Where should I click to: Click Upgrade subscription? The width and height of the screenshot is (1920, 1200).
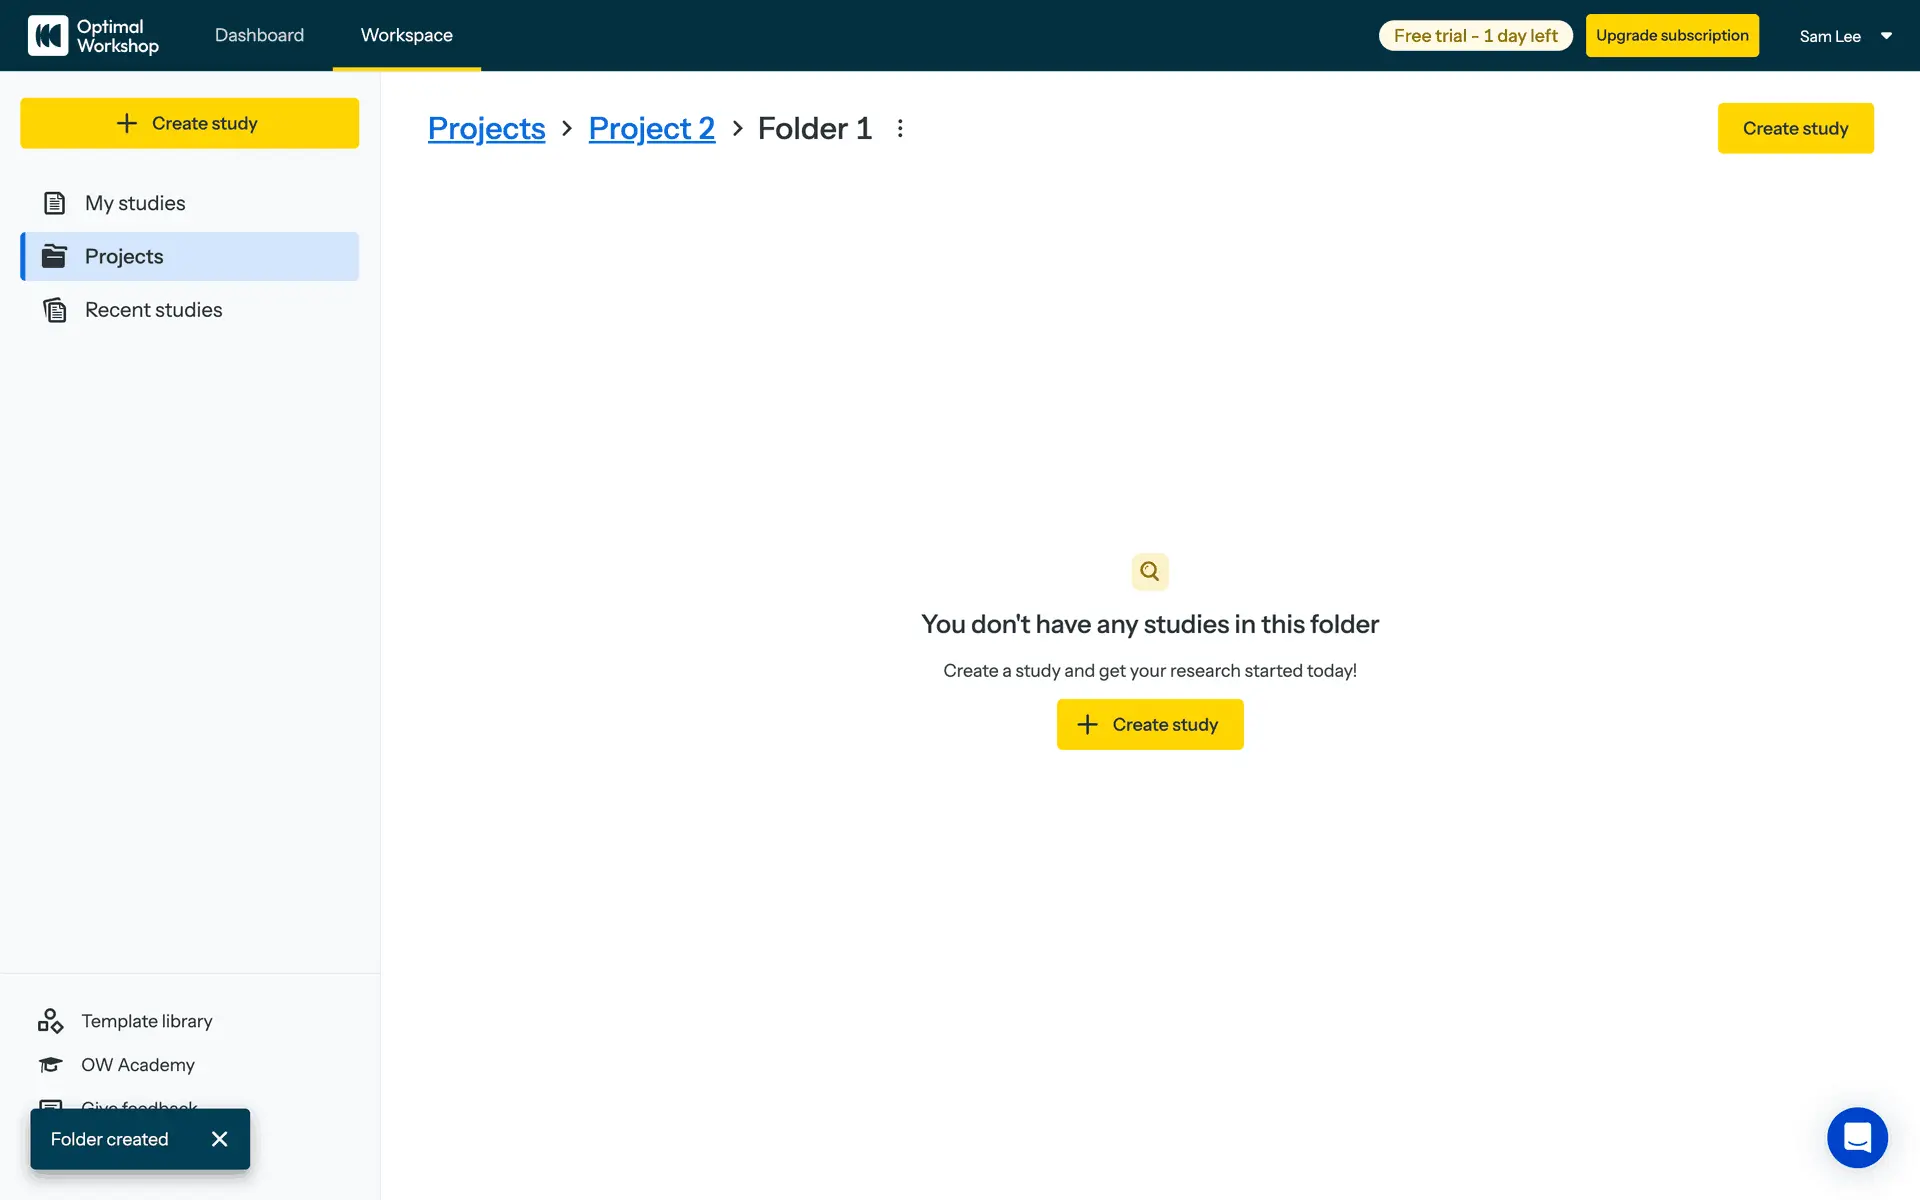(x=1671, y=36)
